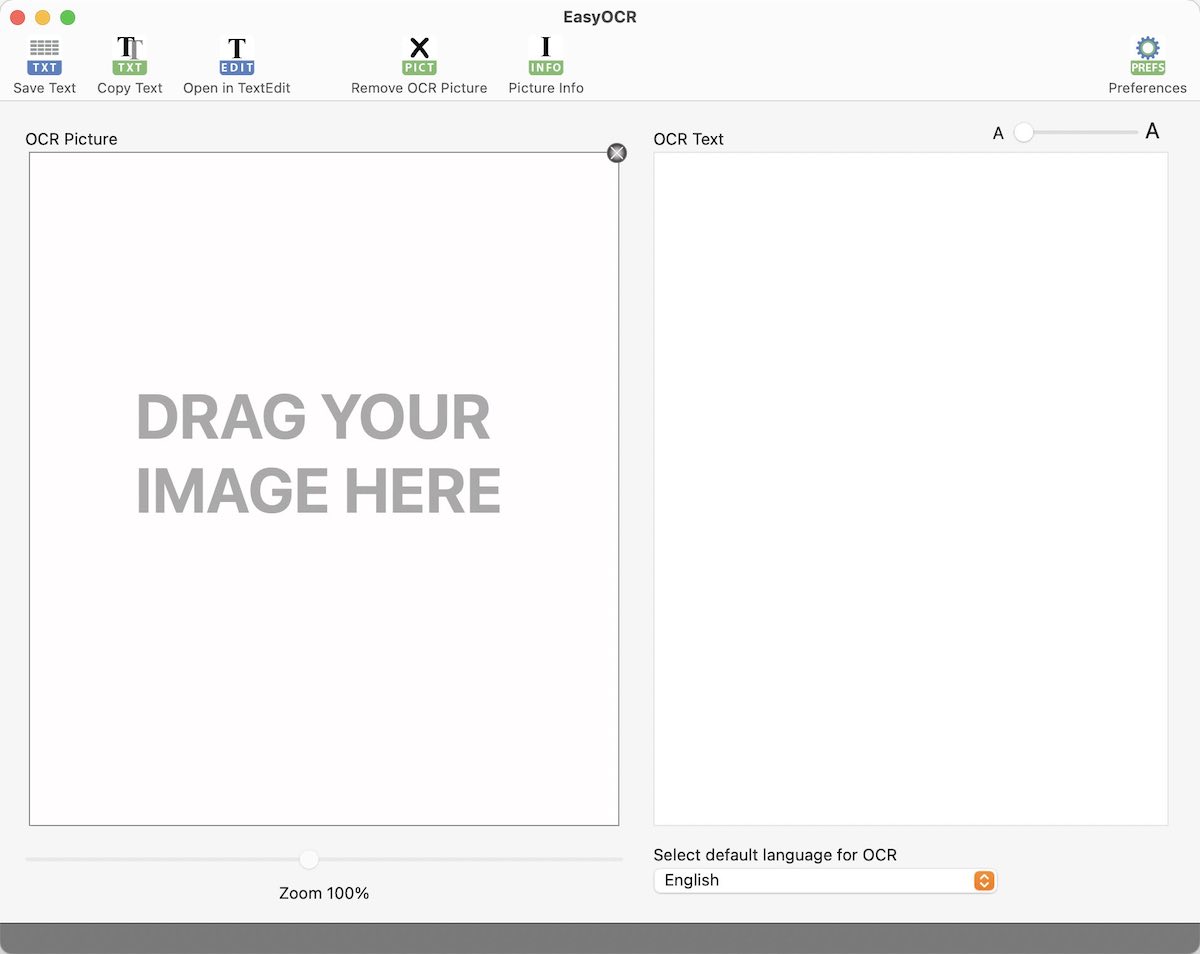The image size is (1200, 954).
Task: Click the Save Text toolbar icon
Action: click(x=45, y=57)
